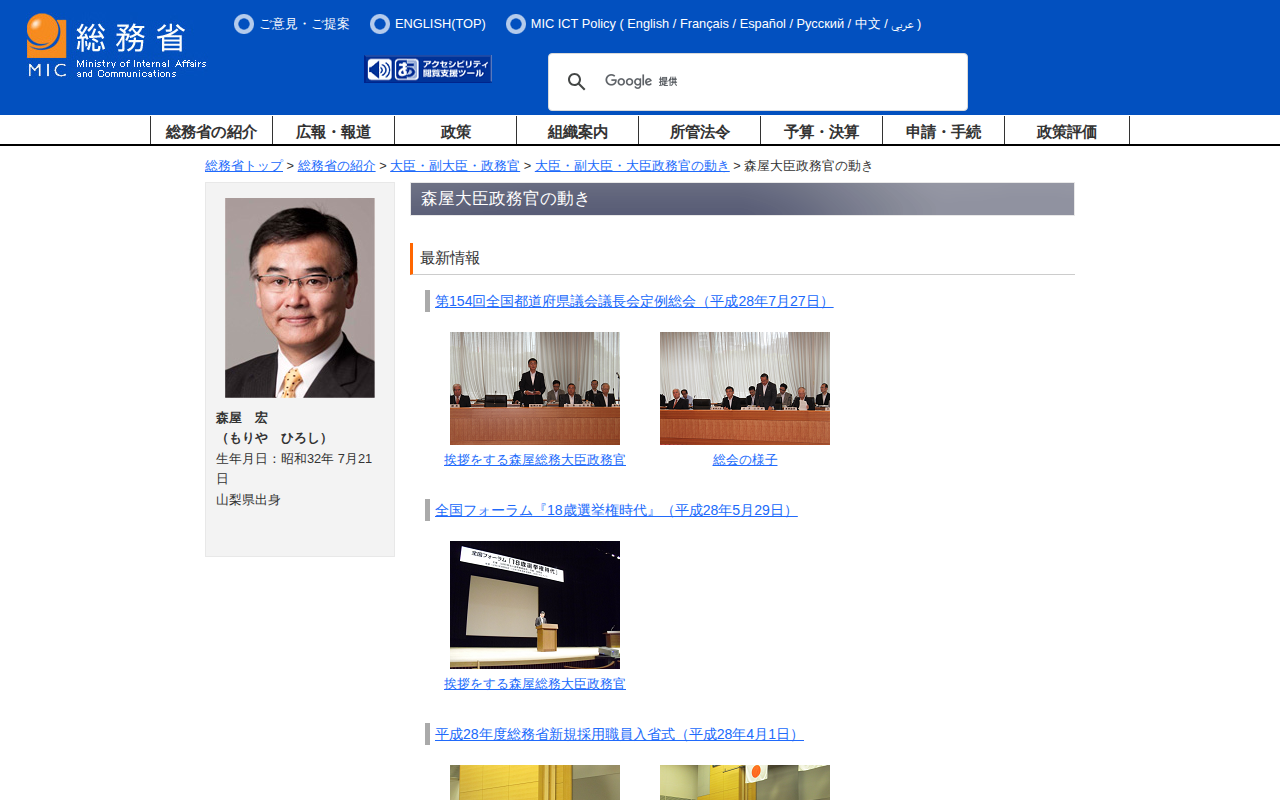Open the 総務省の紹介 menu
This screenshot has width=1280, height=800.
[211, 131]
